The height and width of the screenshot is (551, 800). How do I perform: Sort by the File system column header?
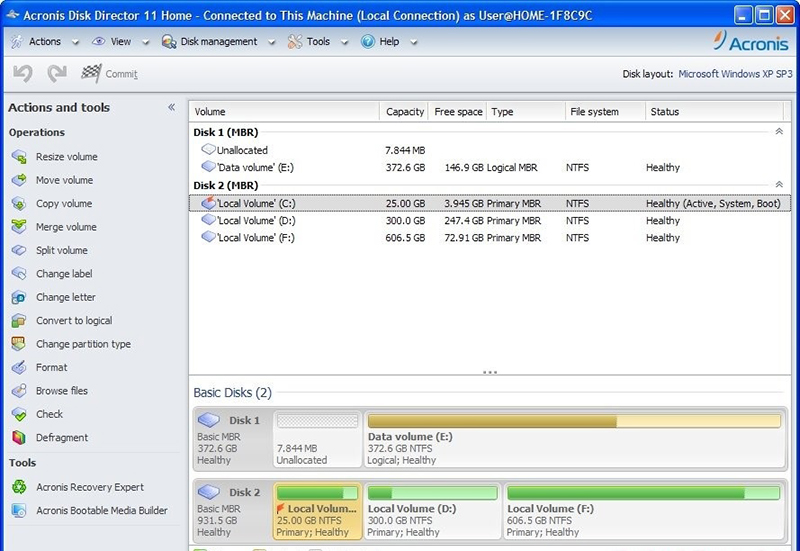pos(605,112)
